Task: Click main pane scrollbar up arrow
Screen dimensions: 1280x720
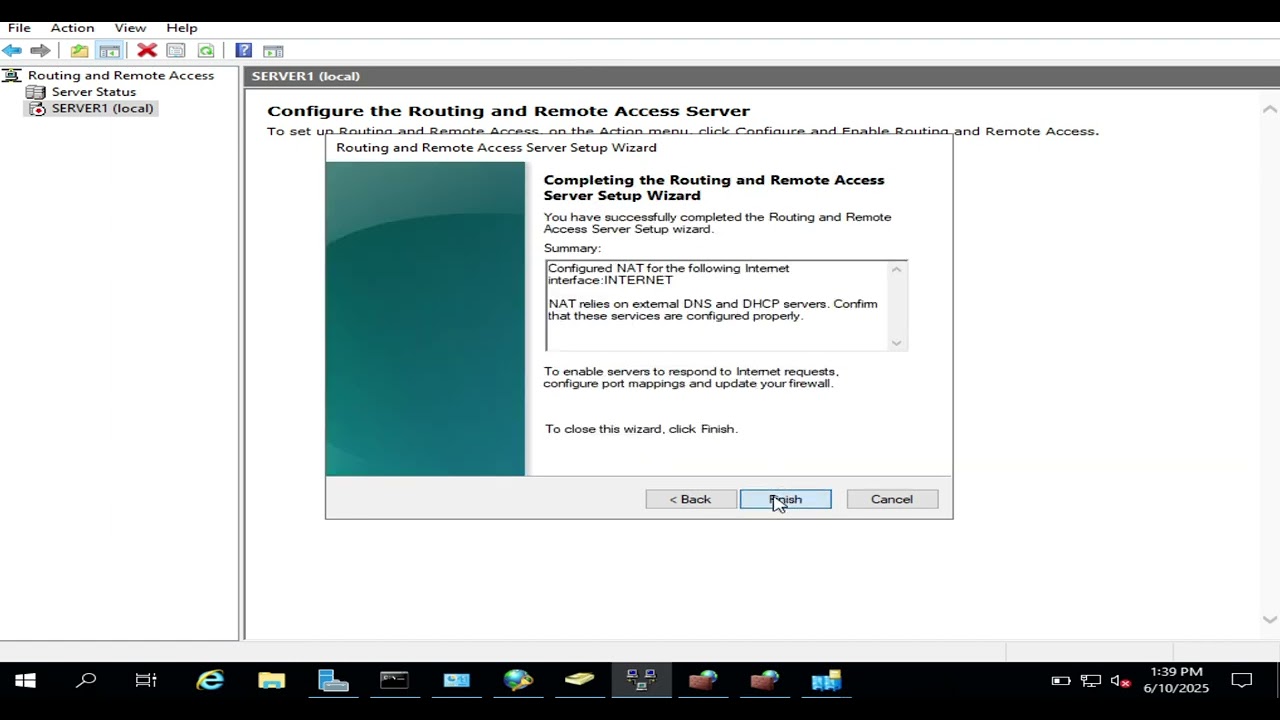Action: 1270,108
